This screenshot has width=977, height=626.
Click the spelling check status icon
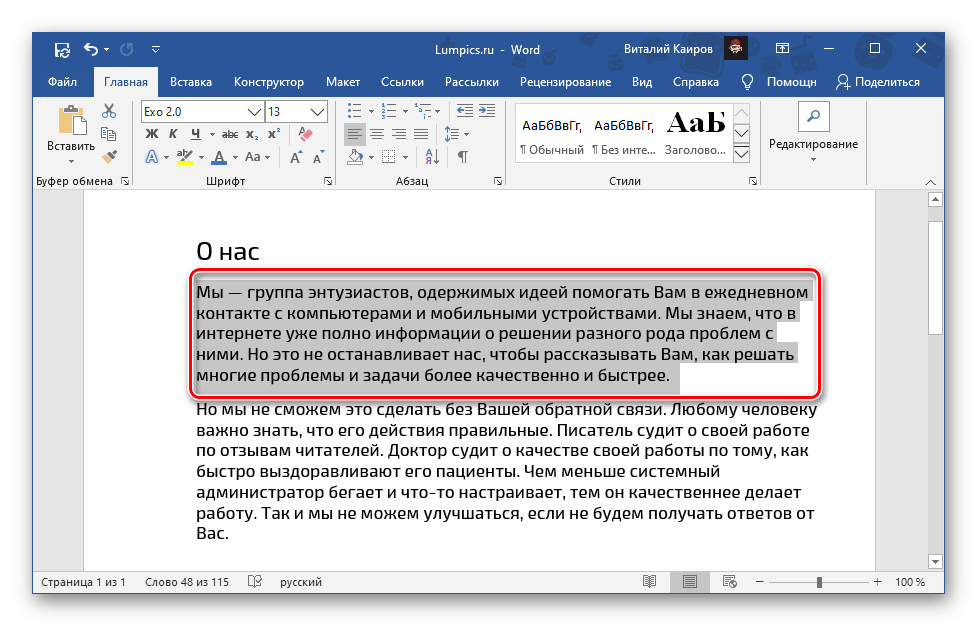(x=254, y=582)
